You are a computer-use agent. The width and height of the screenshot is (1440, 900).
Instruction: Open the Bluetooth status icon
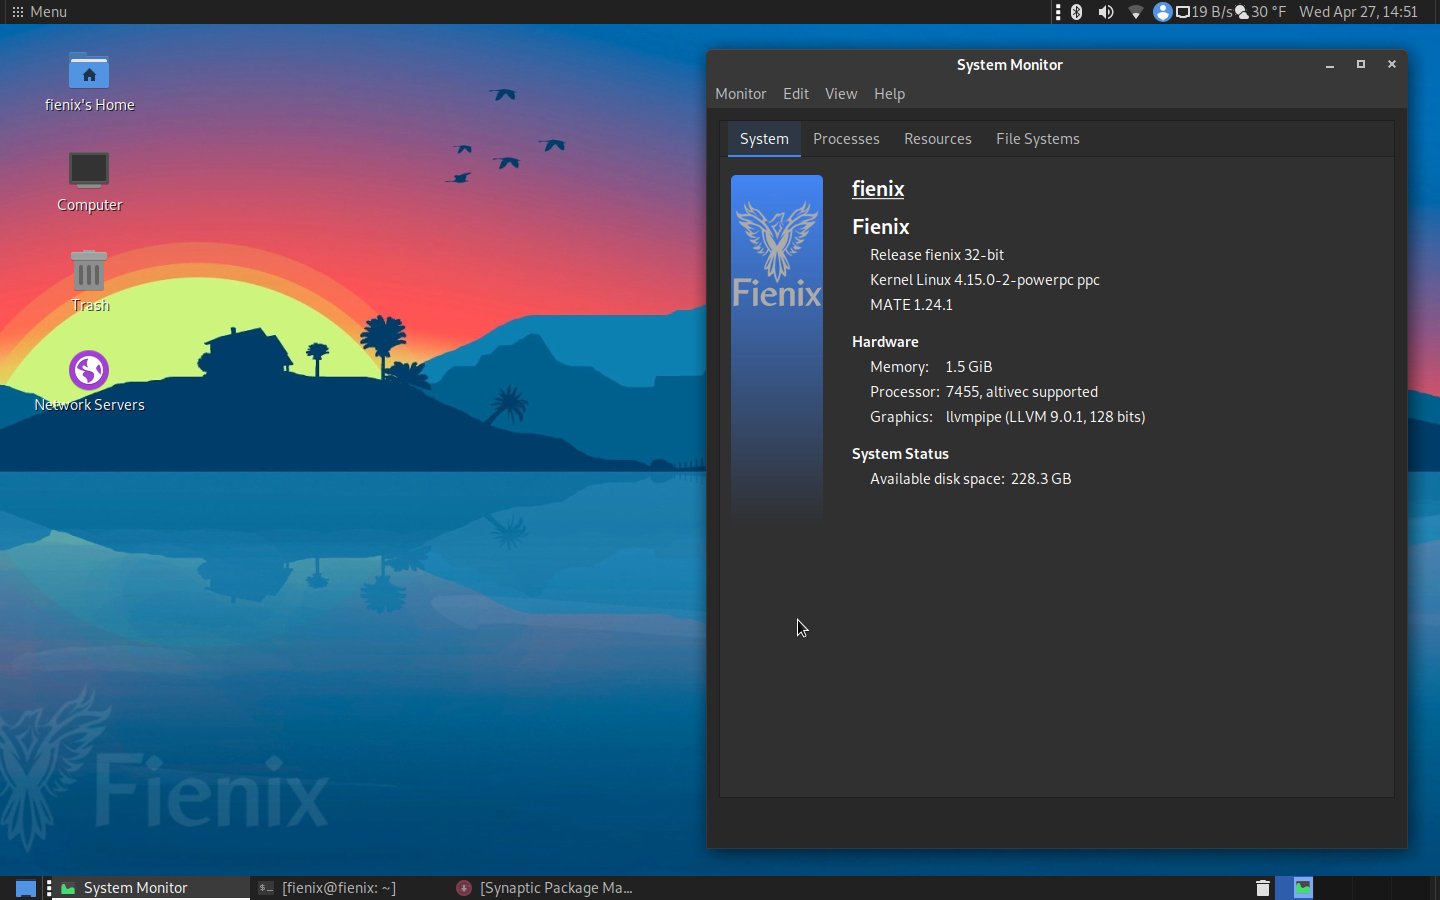pos(1076,11)
